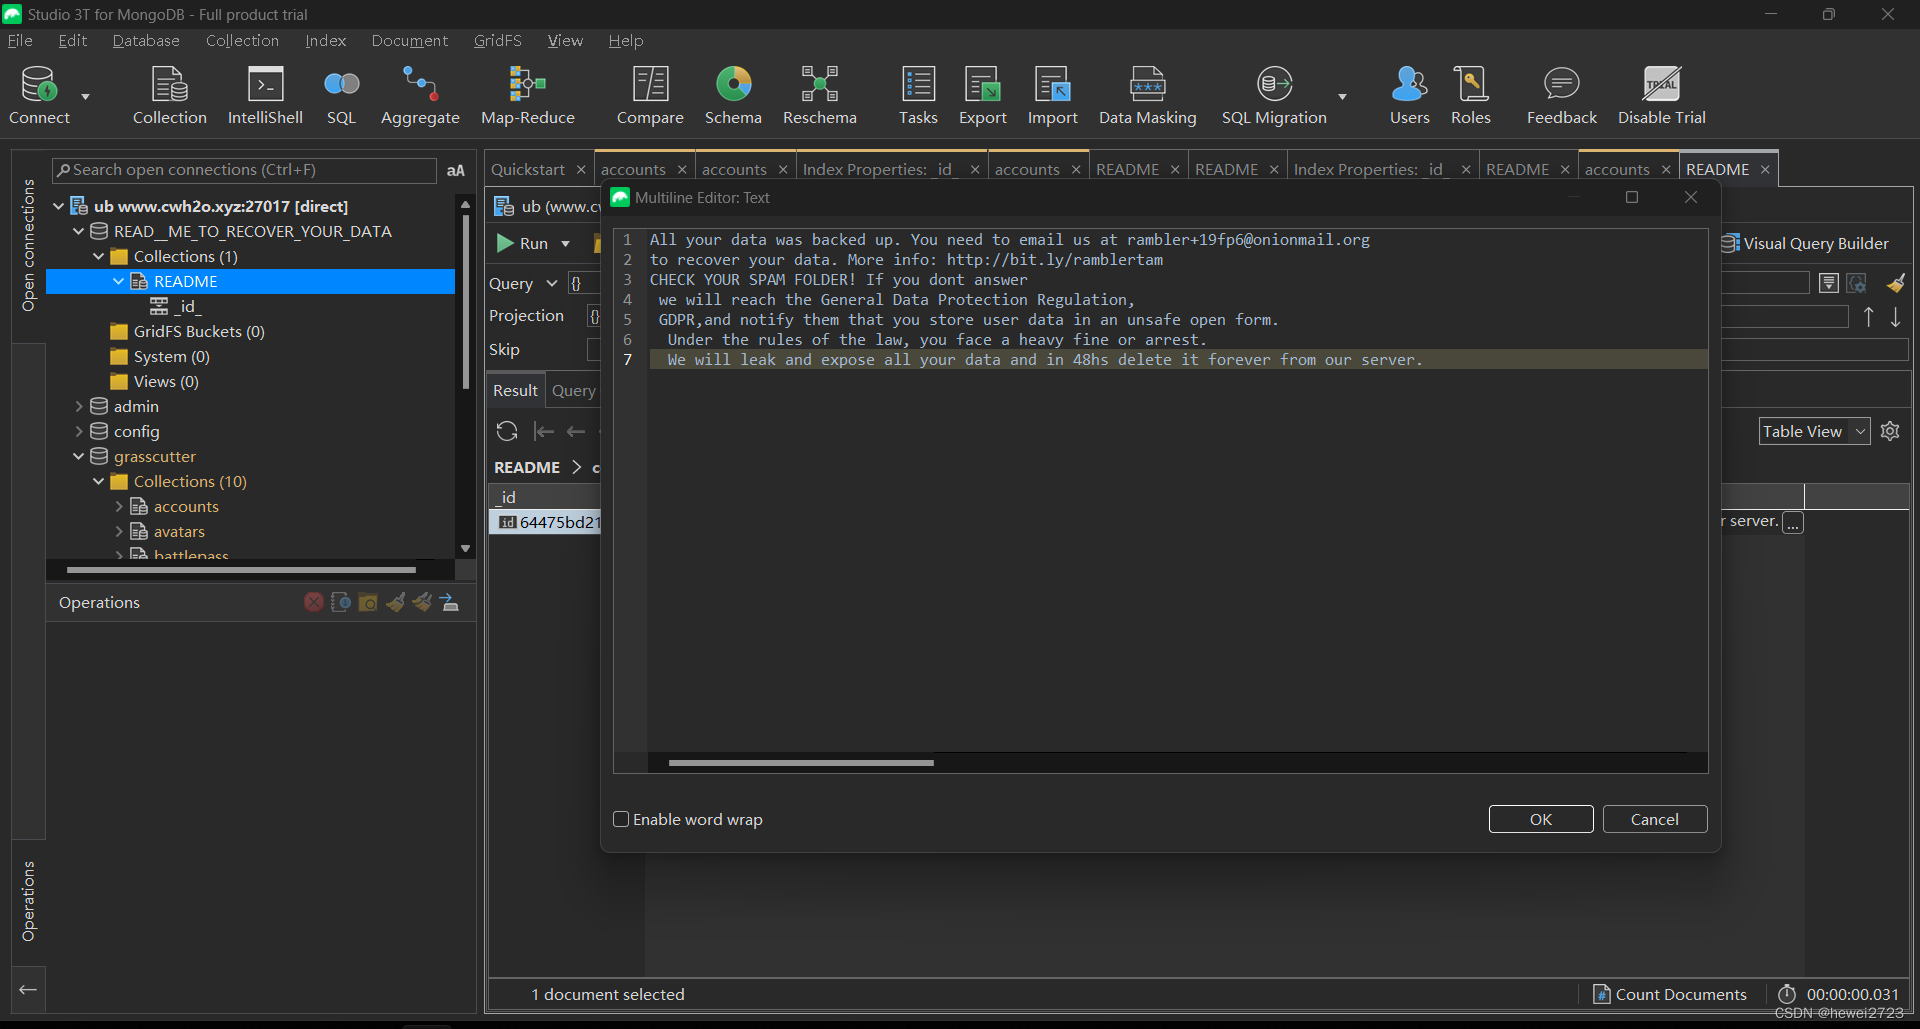Collapse the left sidebar arrow

28,990
